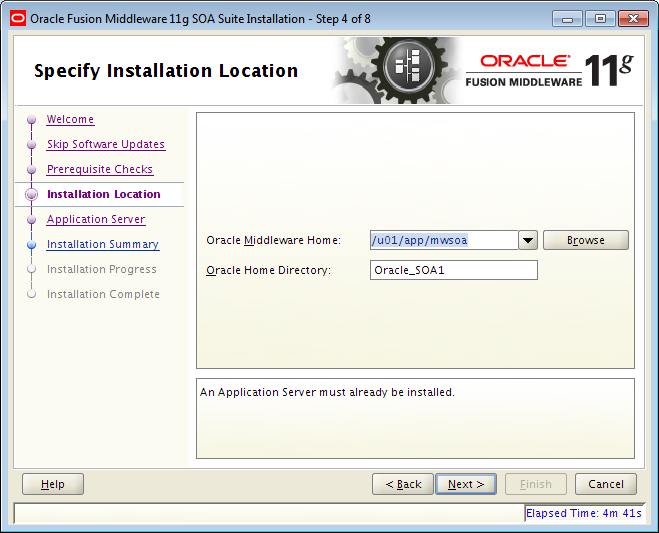This screenshot has width=659, height=533.
Task: Go Back to the previous step
Action: click(x=403, y=484)
